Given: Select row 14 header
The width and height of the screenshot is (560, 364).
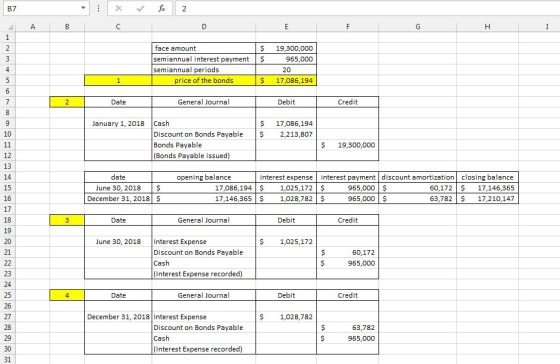Looking at the screenshot, I should point(8,177).
